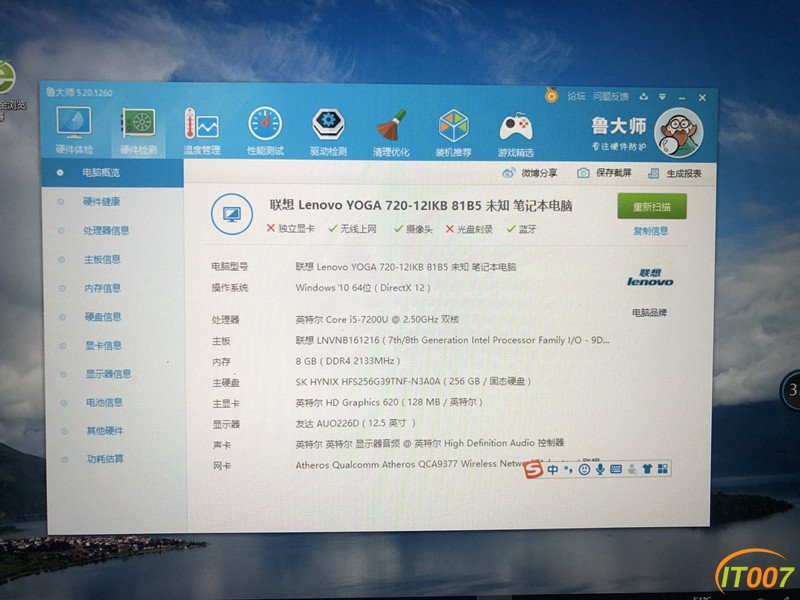Click the green 重新扫描 rescan button
Image resolution: width=800 pixels, height=600 pixels.
(x=652, y=206)
